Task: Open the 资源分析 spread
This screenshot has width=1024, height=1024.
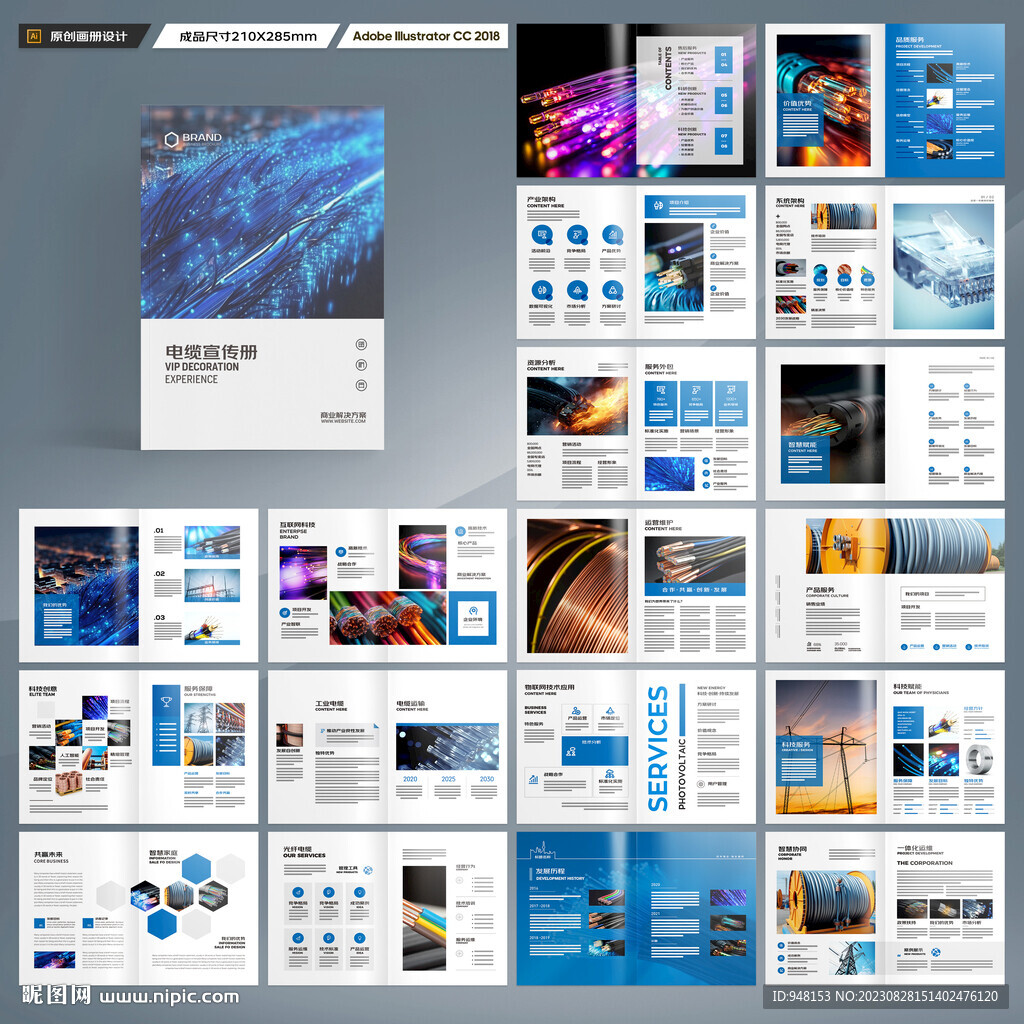Action: (x=636, y=424)
